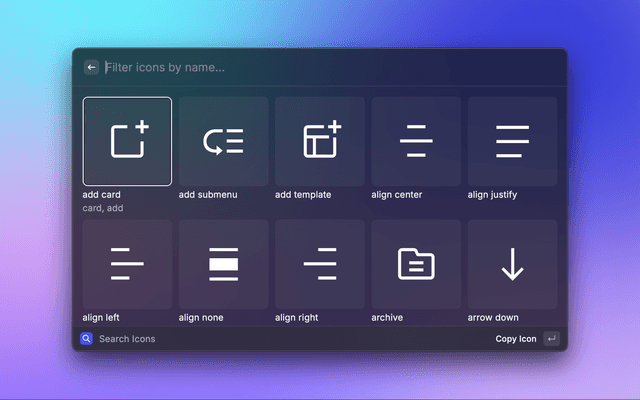Image resolution: width=640 pixels, height=400 pixels.
Task: Select the arrow down icon
Action: [x=512, y=264]
